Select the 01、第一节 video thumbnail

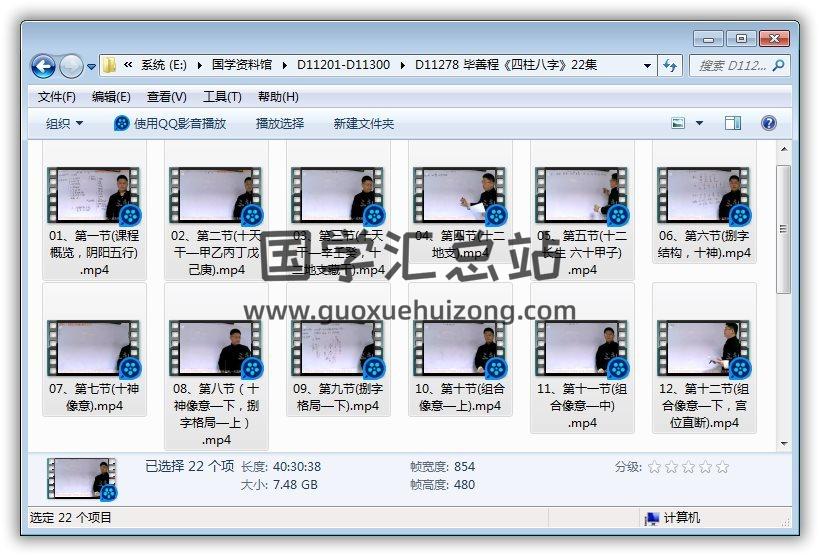94,195
